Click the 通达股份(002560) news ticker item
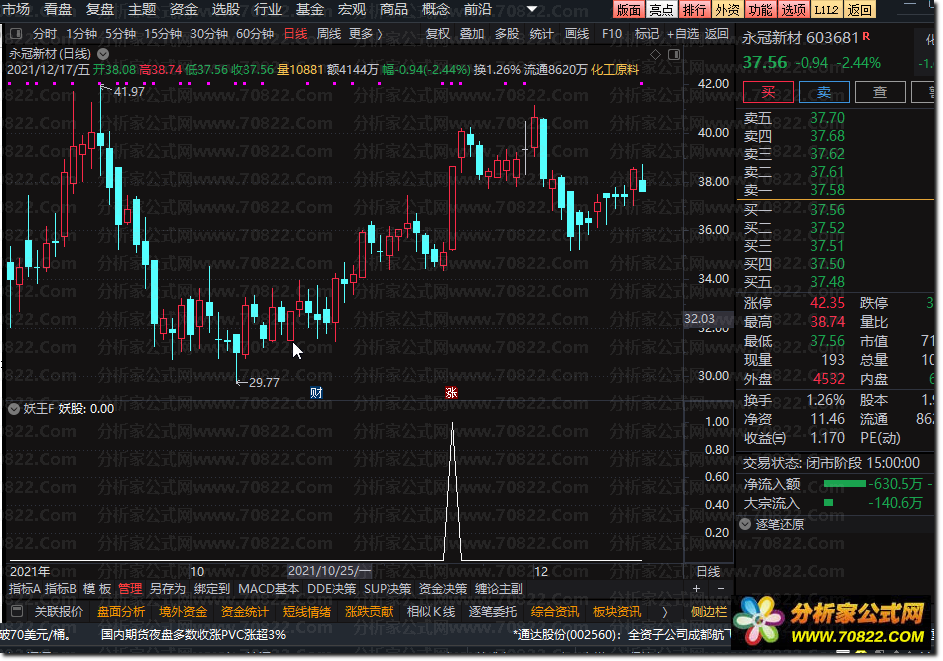Viewport: 943px width, 661px height. (x=622, y=635)
